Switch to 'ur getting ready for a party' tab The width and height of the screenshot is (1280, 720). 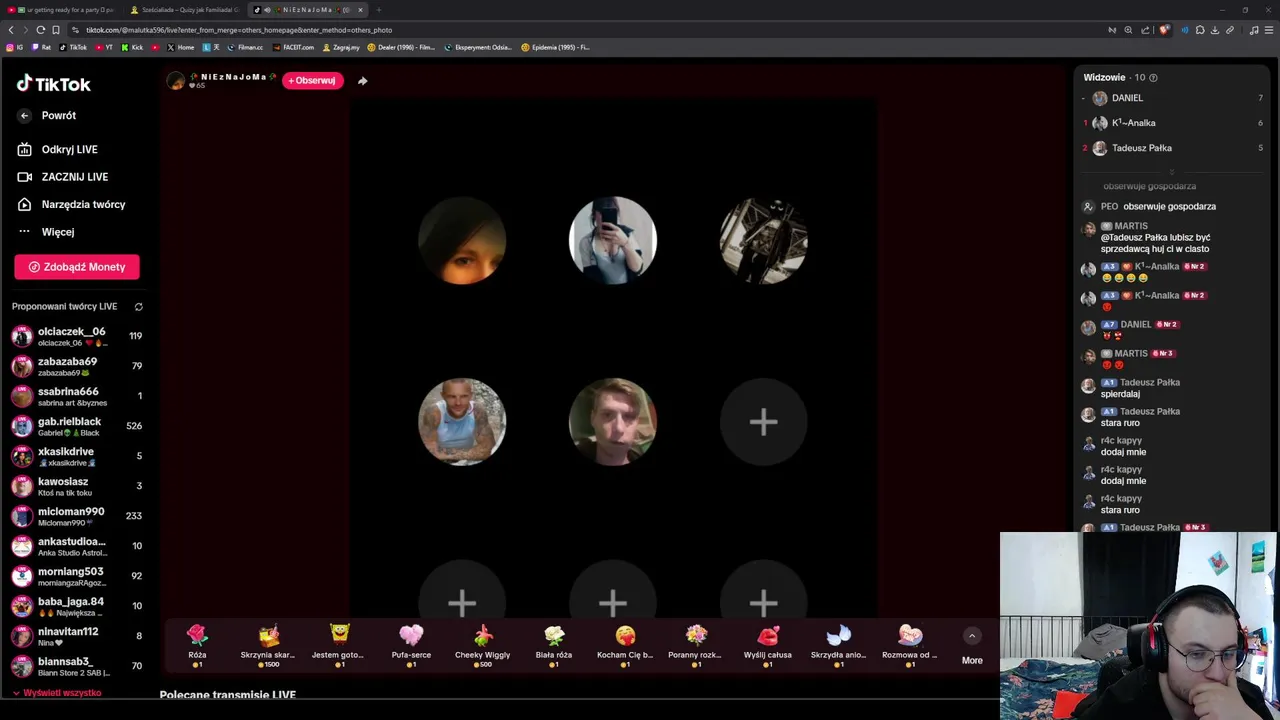62,10
